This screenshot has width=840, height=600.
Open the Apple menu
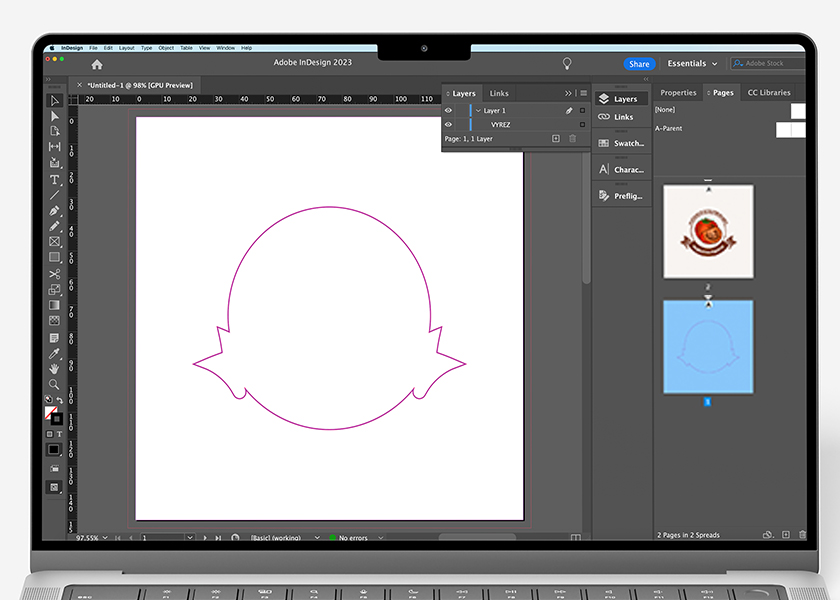52,48
